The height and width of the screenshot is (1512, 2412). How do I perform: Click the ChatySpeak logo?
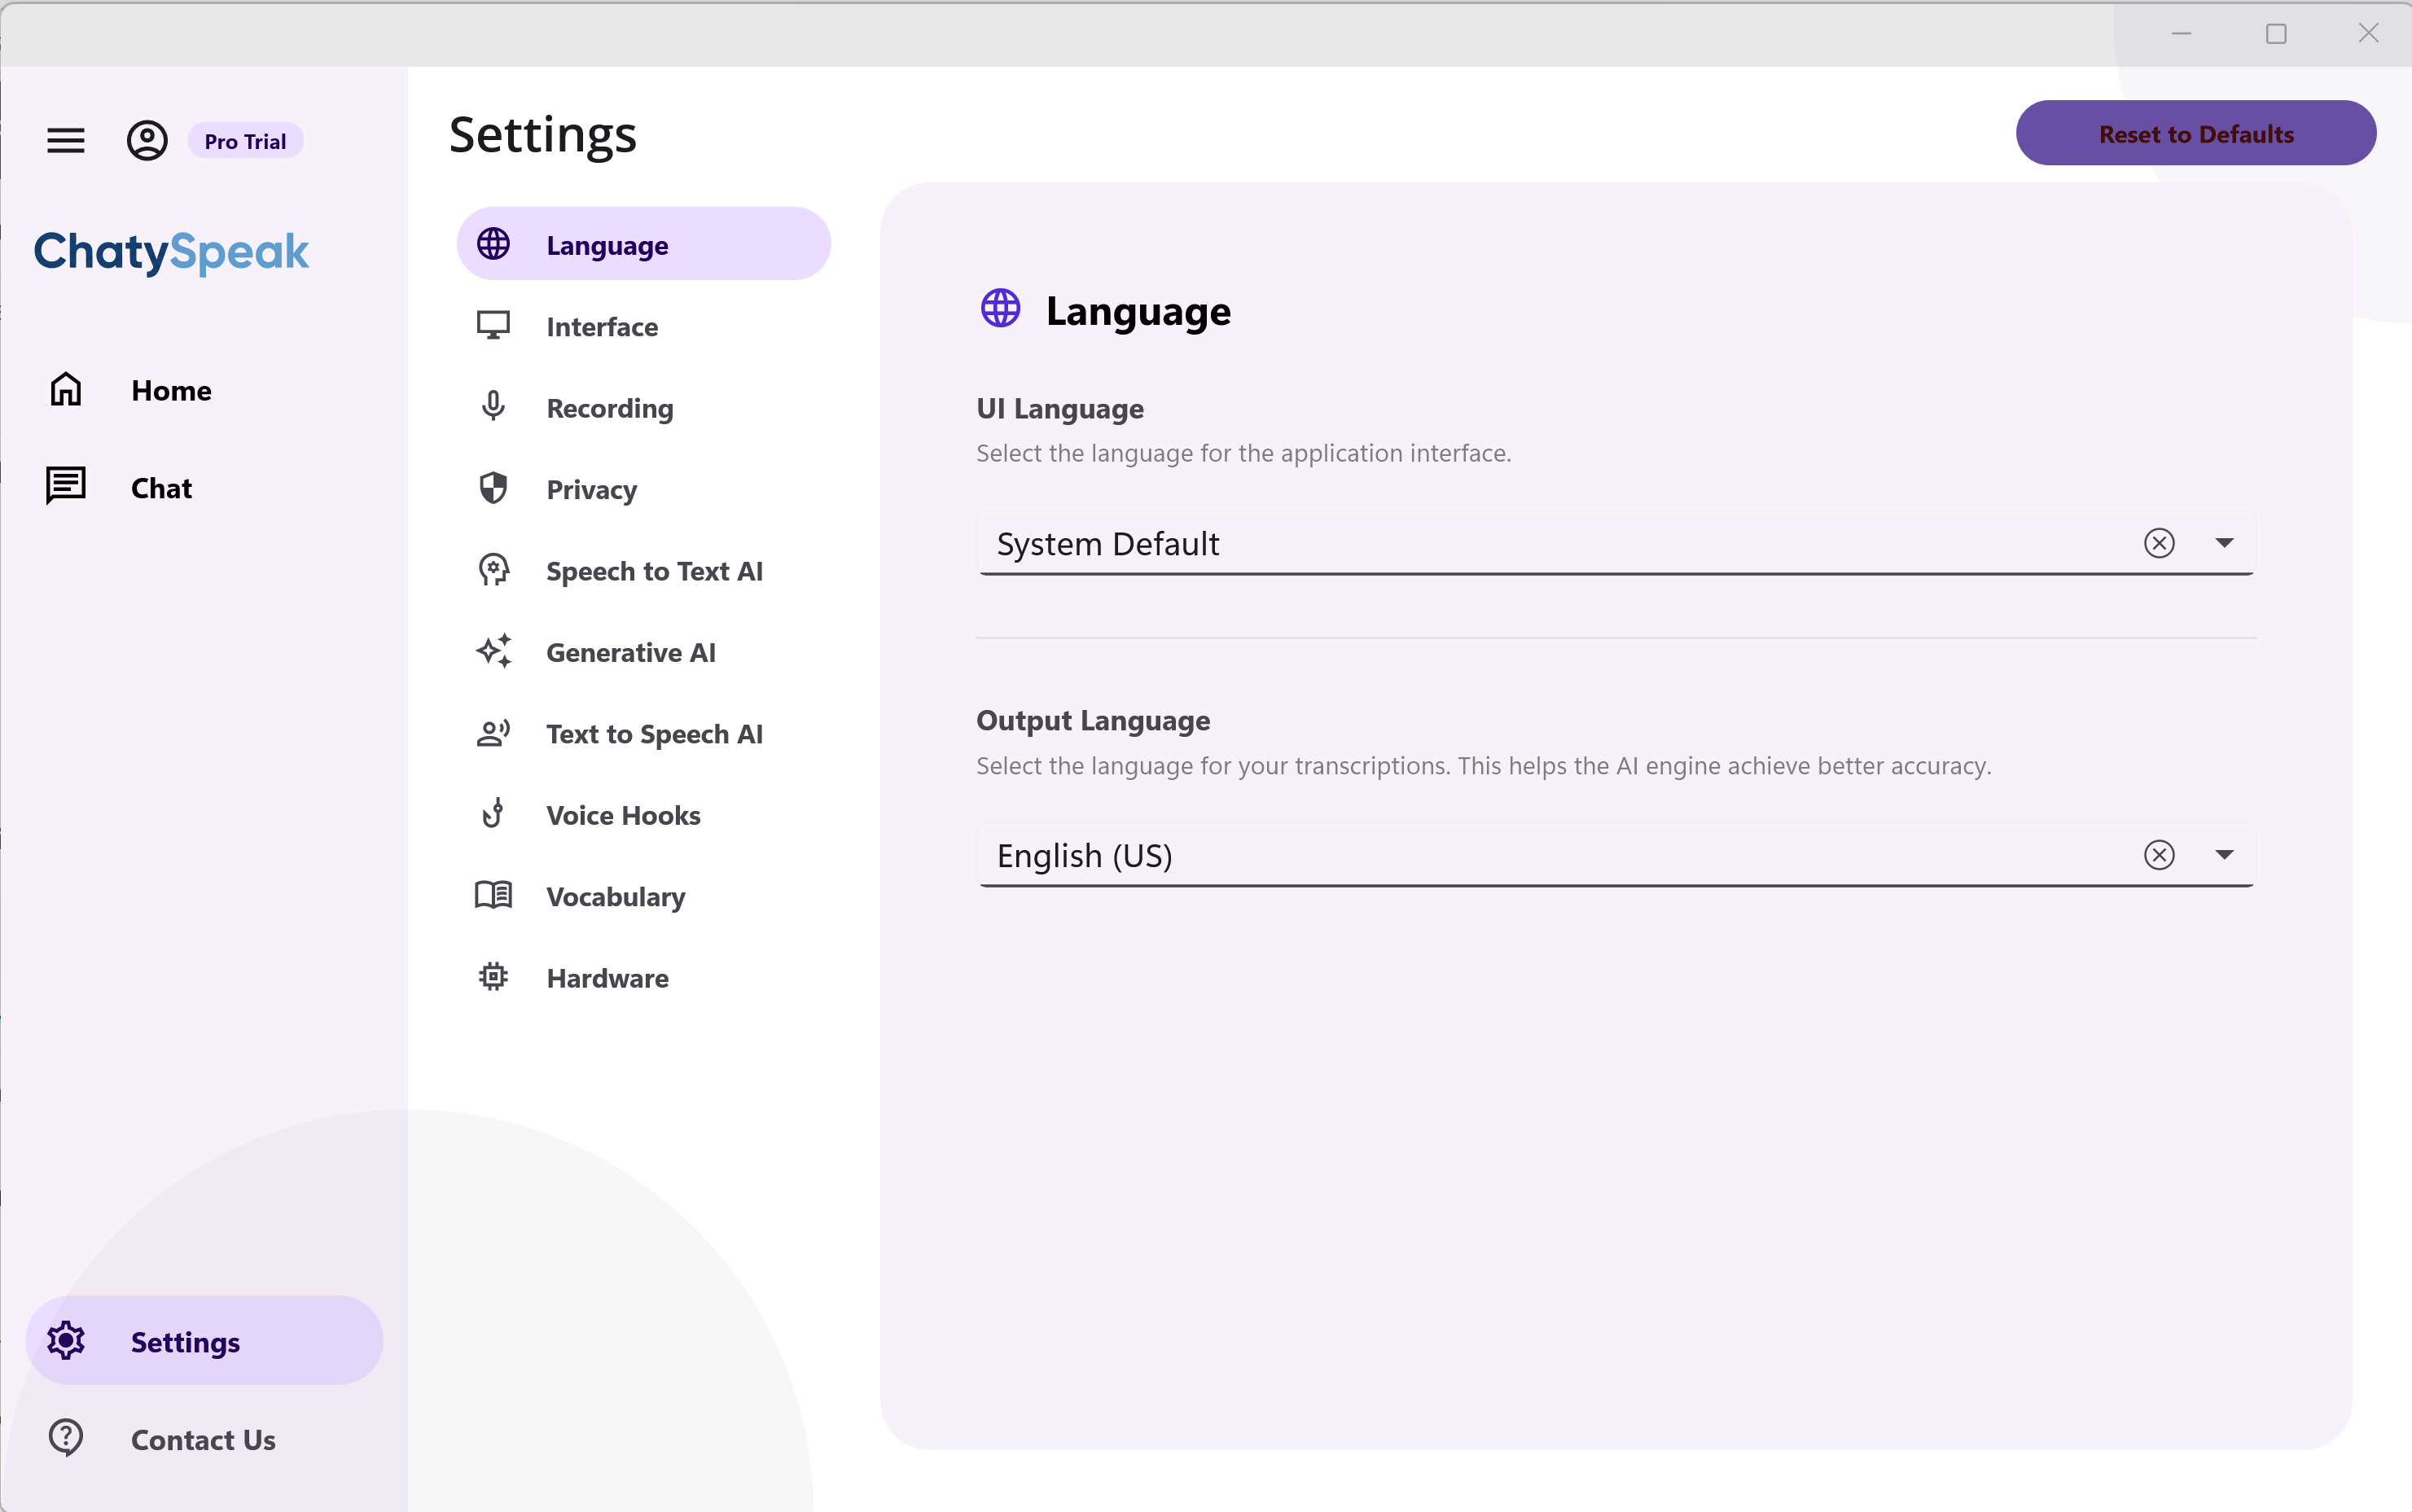click(x=171, y=252)
